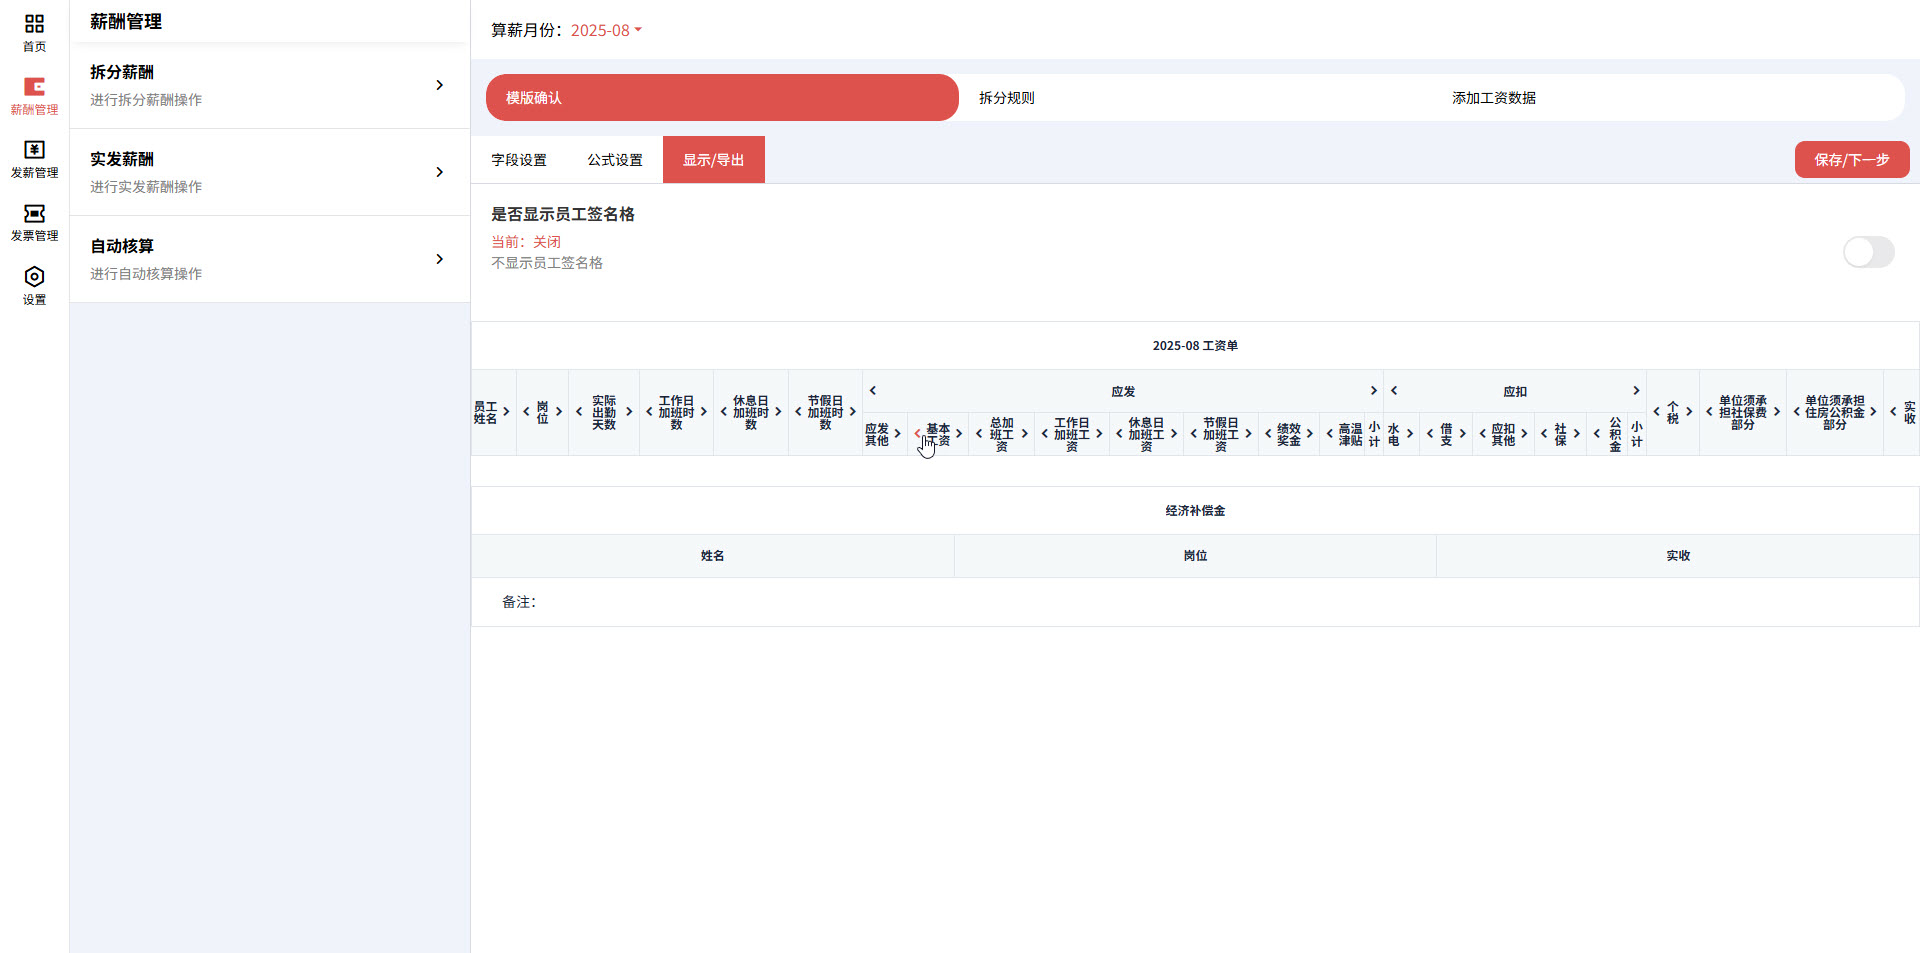
Task: Enable the 员工签名格 display switch
Action: (1868, 252)
